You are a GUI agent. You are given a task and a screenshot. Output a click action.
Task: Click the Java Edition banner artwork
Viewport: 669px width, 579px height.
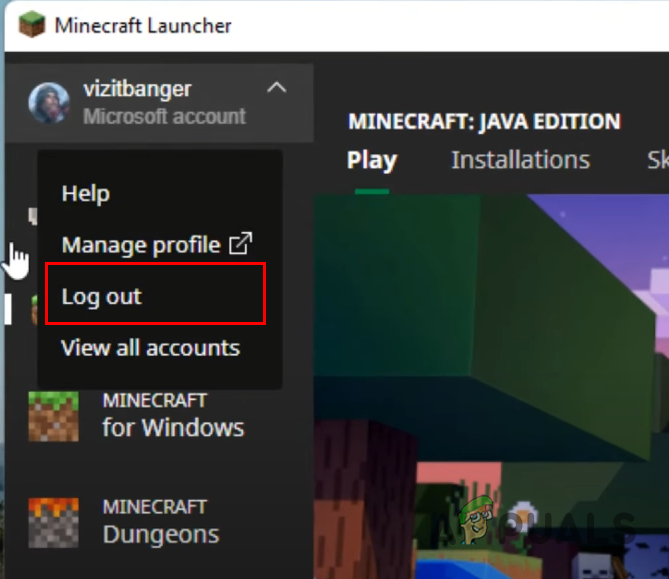click(x=492, y=386)
